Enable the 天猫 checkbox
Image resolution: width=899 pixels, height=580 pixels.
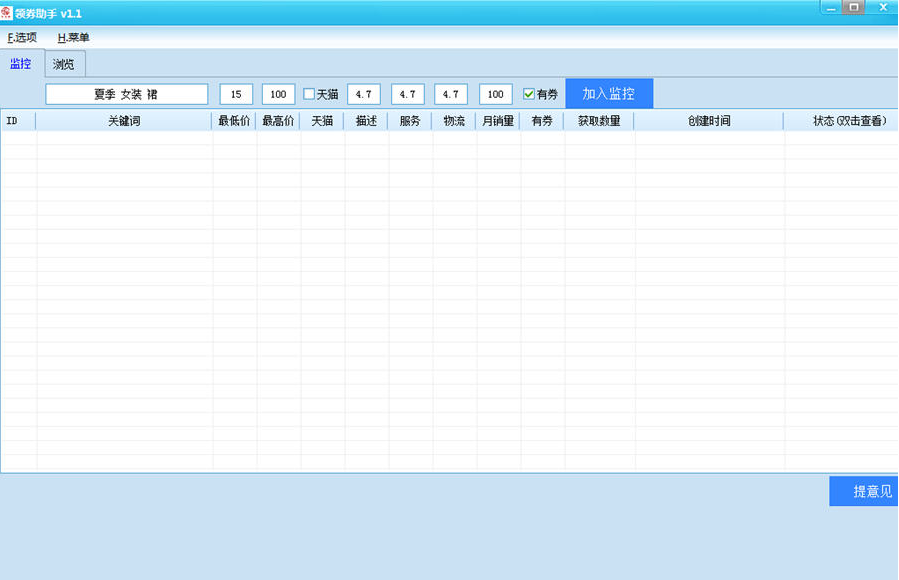point(309,94)
